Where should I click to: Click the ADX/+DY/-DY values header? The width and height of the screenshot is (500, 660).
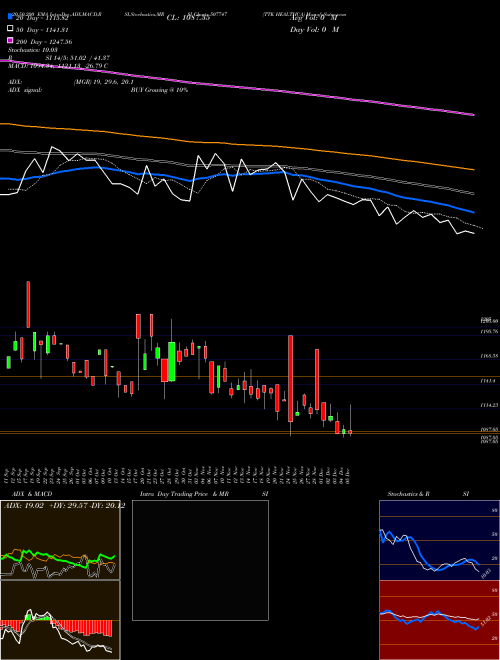tap(64, 506)
